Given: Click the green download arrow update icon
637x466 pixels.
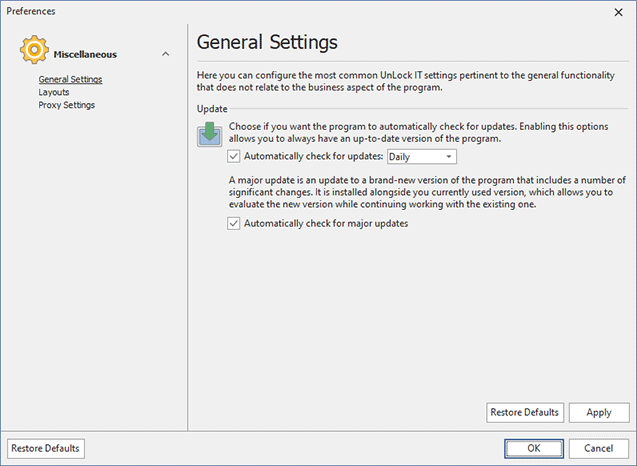Looking at the screenshot, I should (x=211, y=135).
